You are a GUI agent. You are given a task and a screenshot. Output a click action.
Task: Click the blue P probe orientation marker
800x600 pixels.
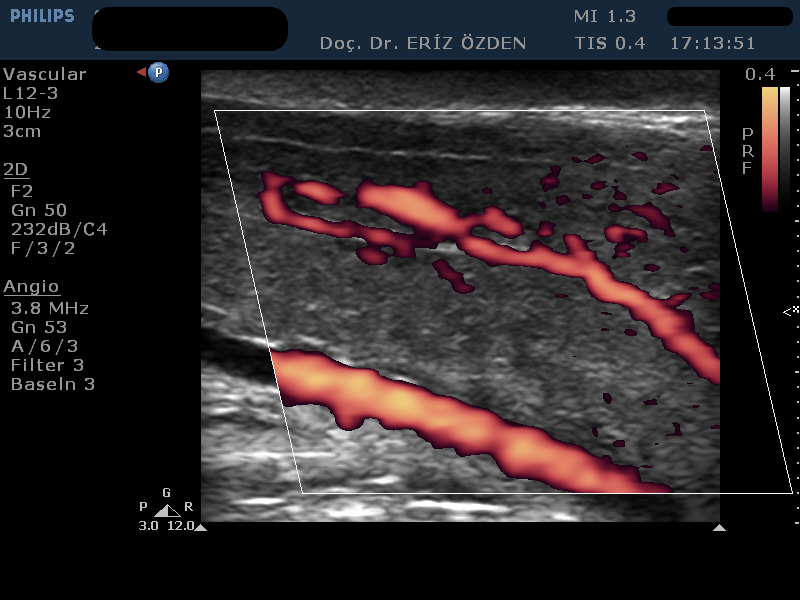click(158, 73)
